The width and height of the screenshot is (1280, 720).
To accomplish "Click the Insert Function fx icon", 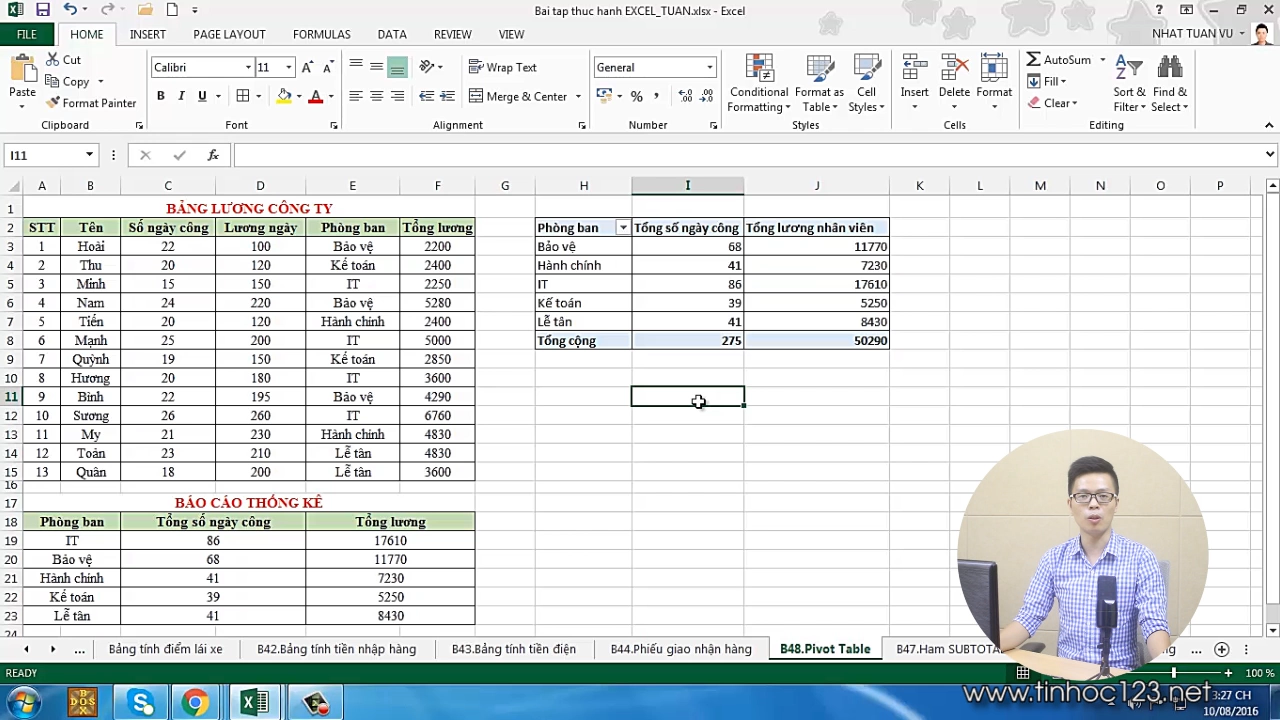I will click(213, 155).
